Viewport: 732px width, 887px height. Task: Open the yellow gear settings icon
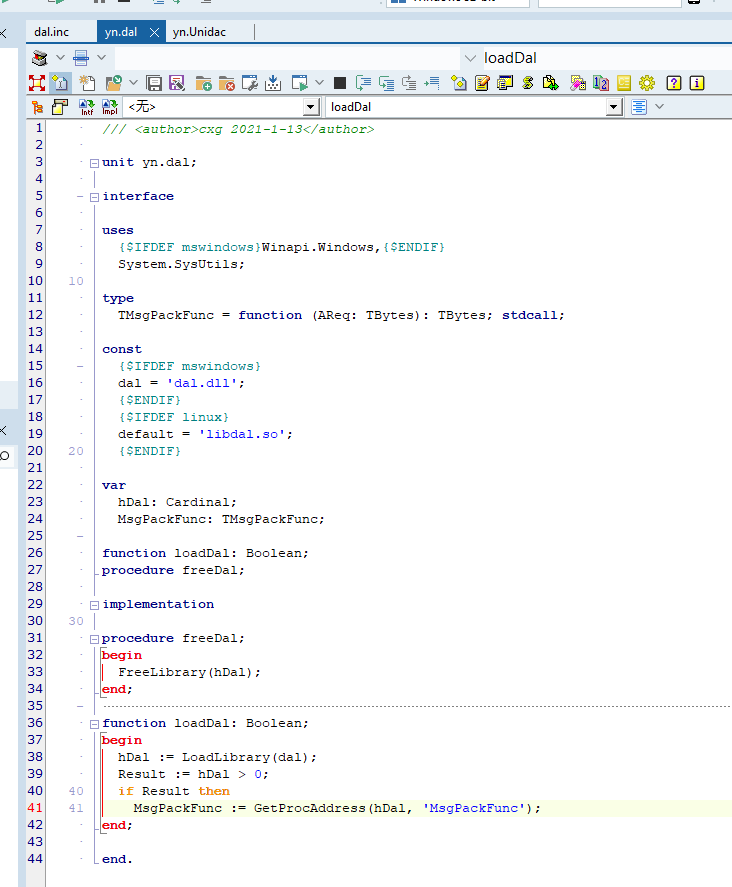pyautogui.click(x=647, y=83)
